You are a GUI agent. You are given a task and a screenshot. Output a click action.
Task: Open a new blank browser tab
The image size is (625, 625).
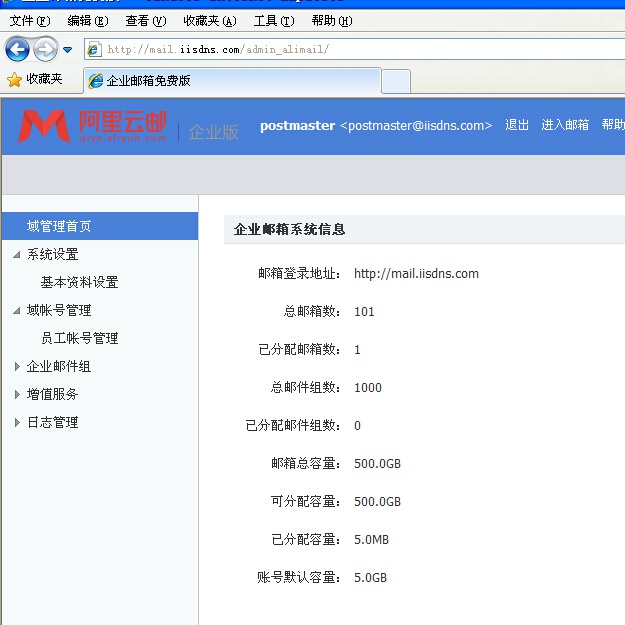tap(396, 80)
